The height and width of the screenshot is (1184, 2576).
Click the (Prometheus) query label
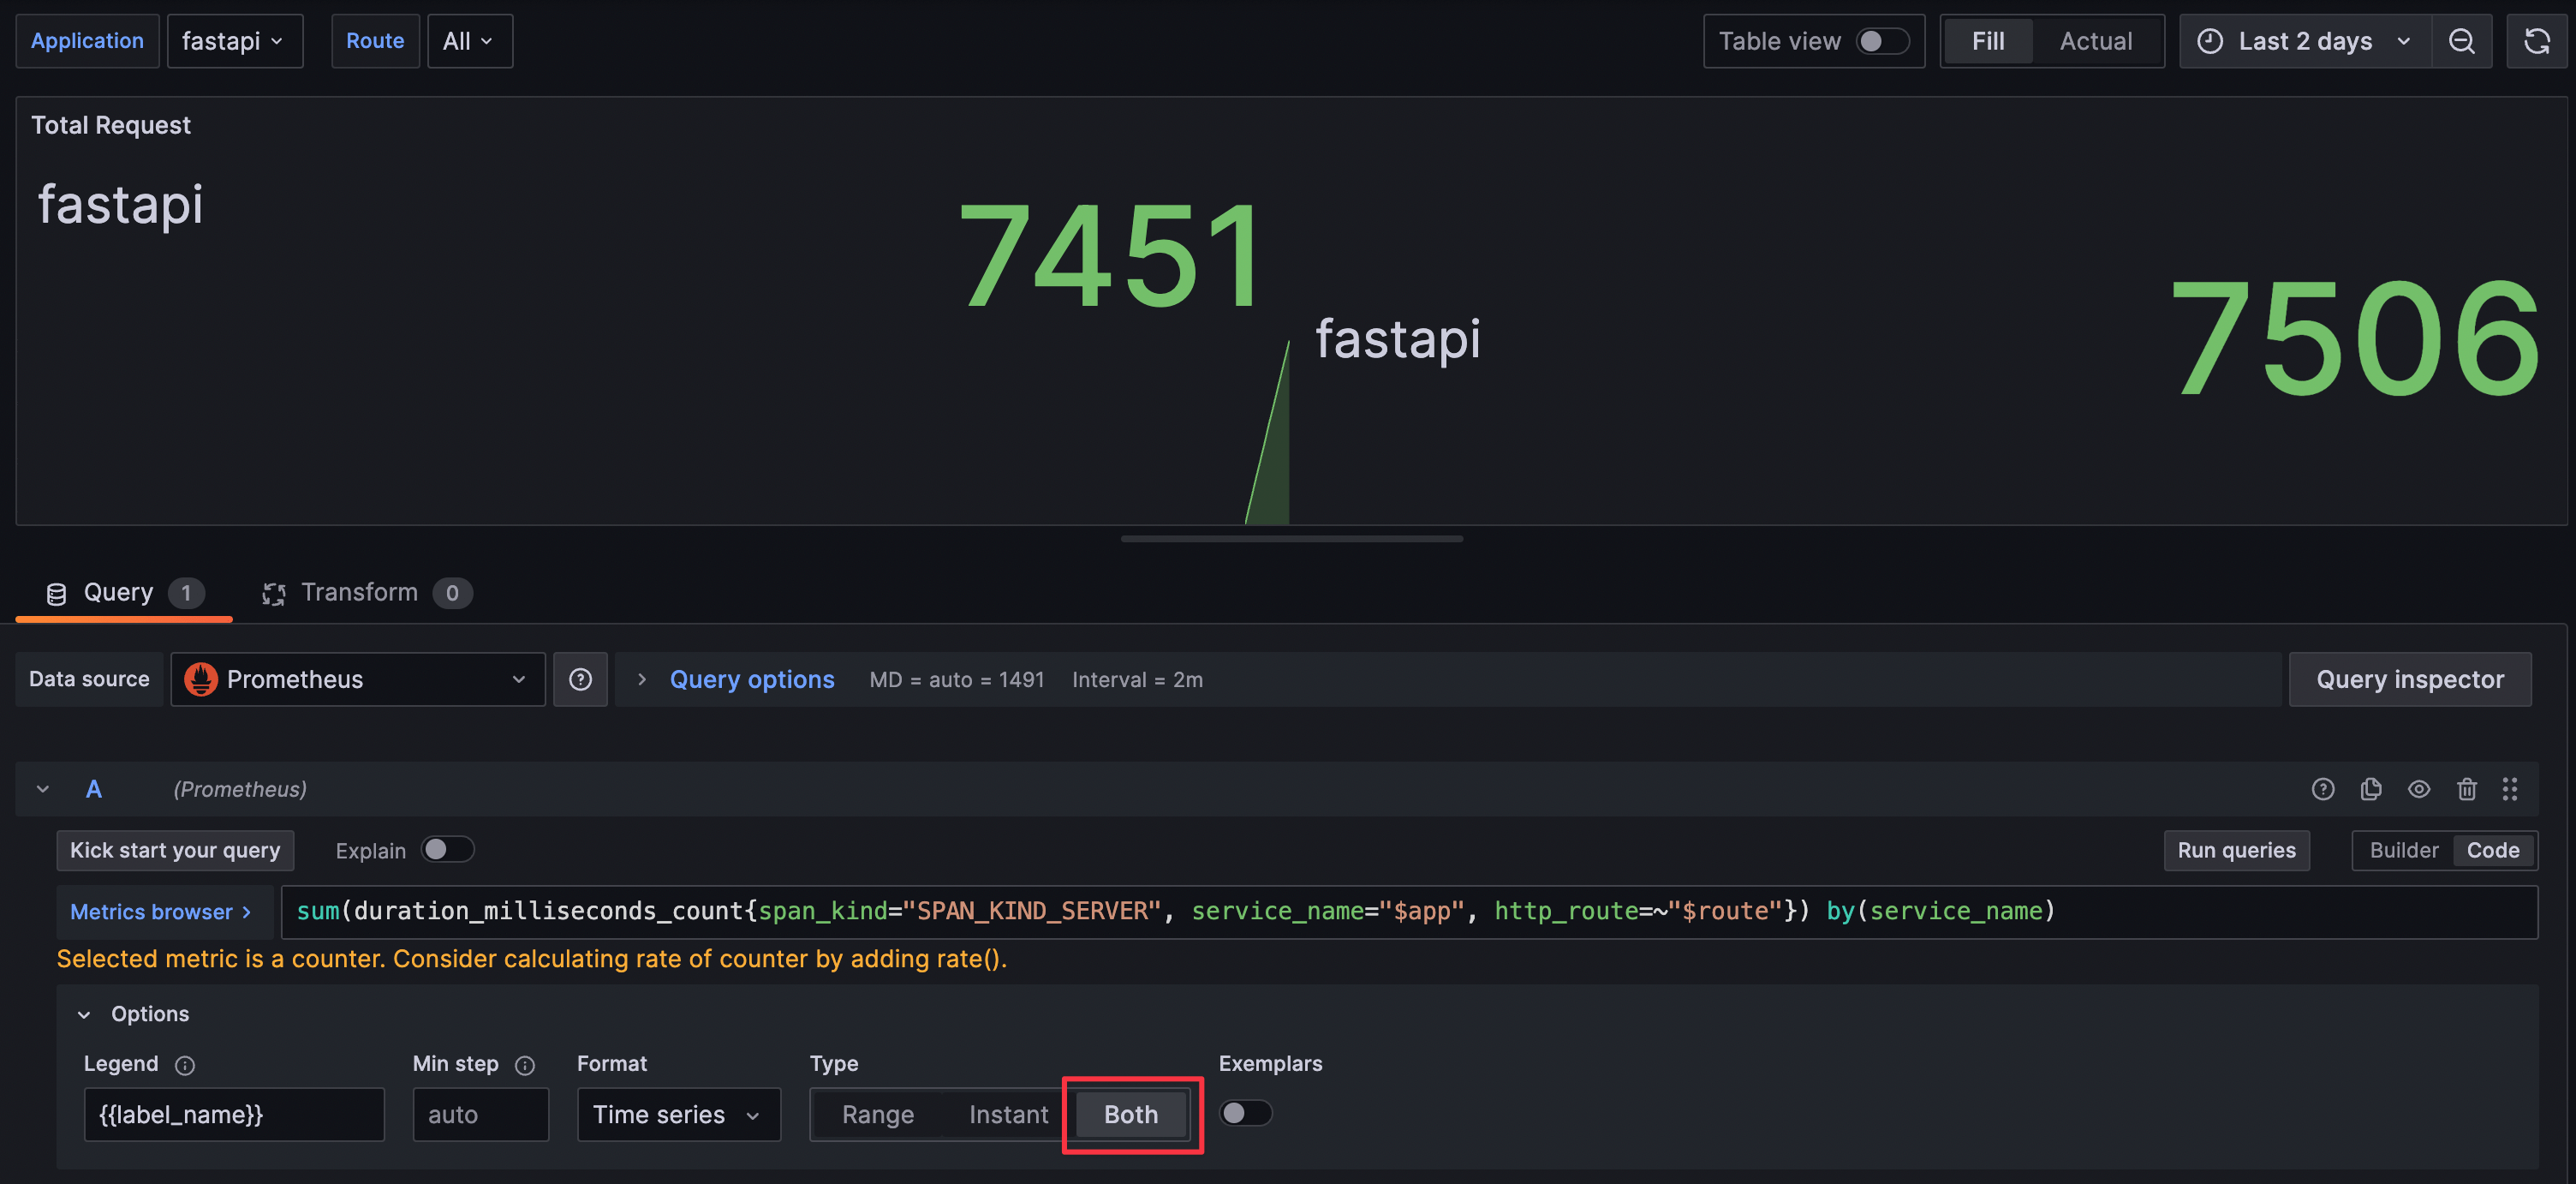point(240,789)
